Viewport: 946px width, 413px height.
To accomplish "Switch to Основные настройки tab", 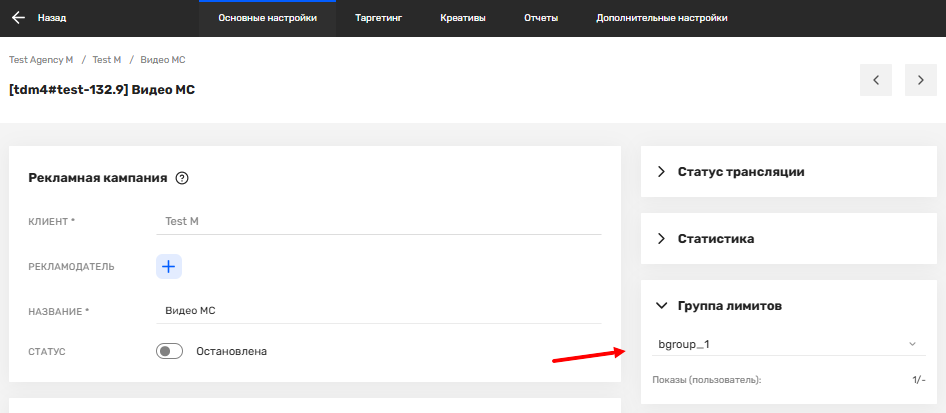I will coord(267,18).
